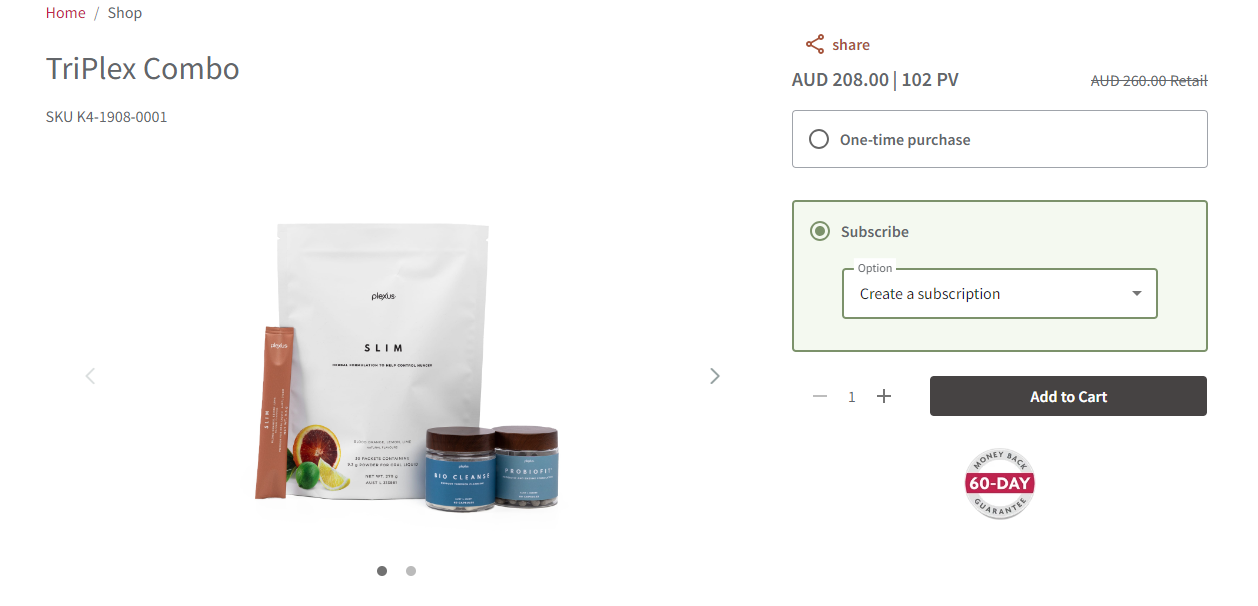Jump to second carousel dot indicator
The height and width of the screenshot is (606, 1258).
coord(411,571)
